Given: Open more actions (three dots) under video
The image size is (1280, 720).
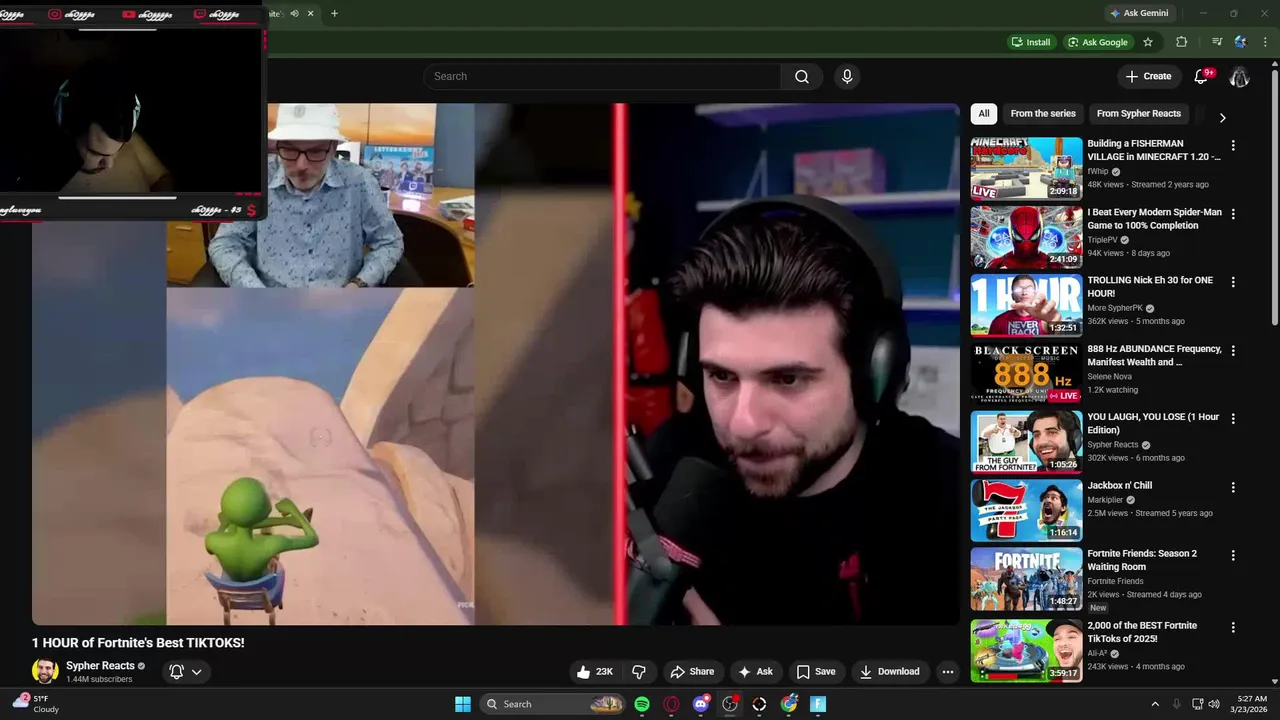Looking at the screenshot, I should coord(948,672).
